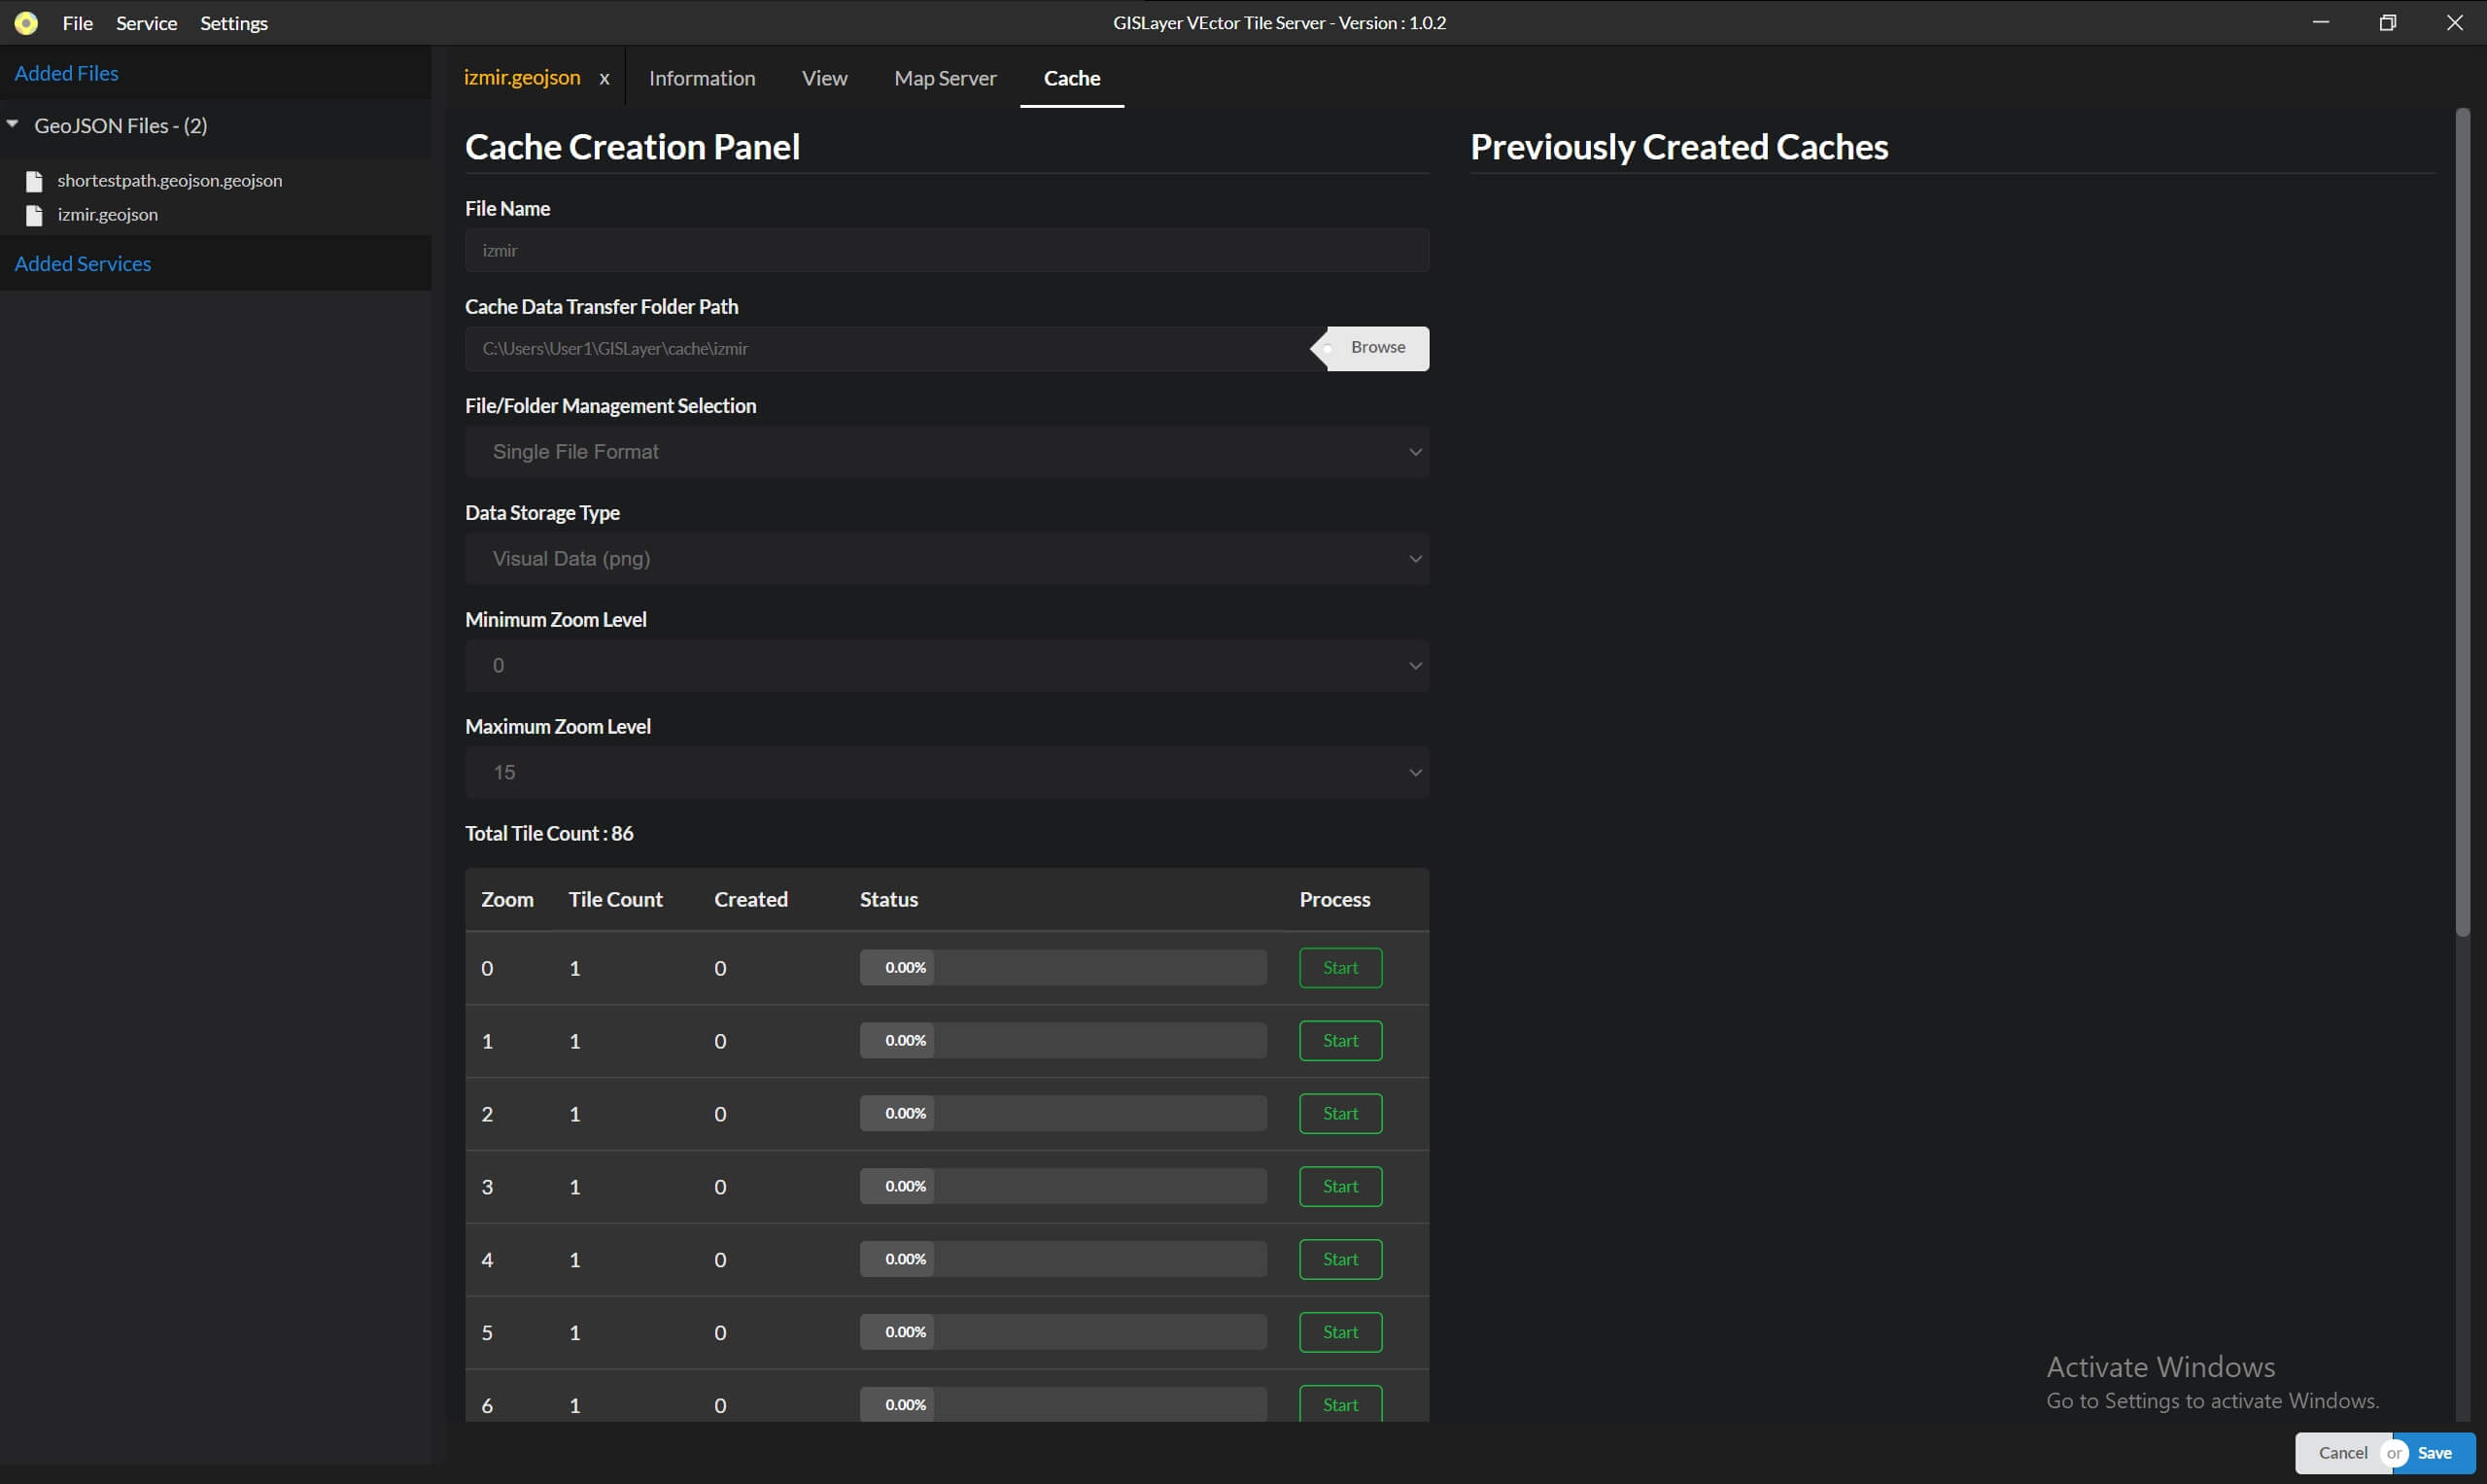Click the View tab
Screen dimensions: 2487x1484
coord(823,78)
